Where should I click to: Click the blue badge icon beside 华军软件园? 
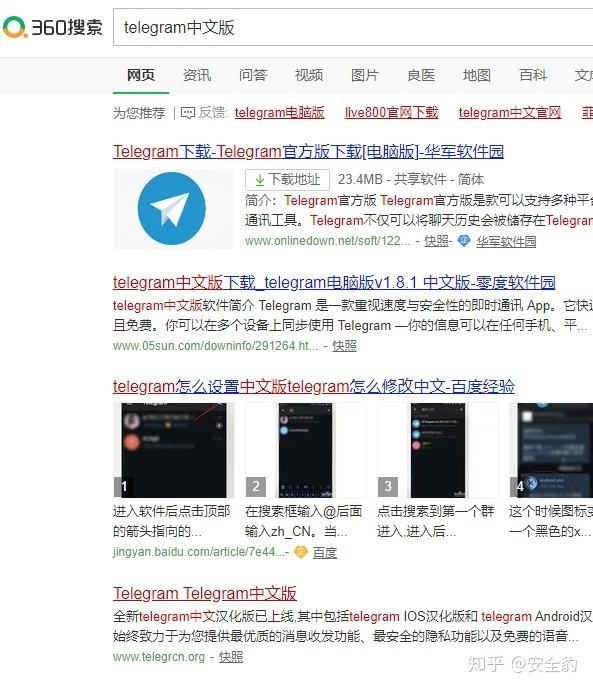point(464,241)
